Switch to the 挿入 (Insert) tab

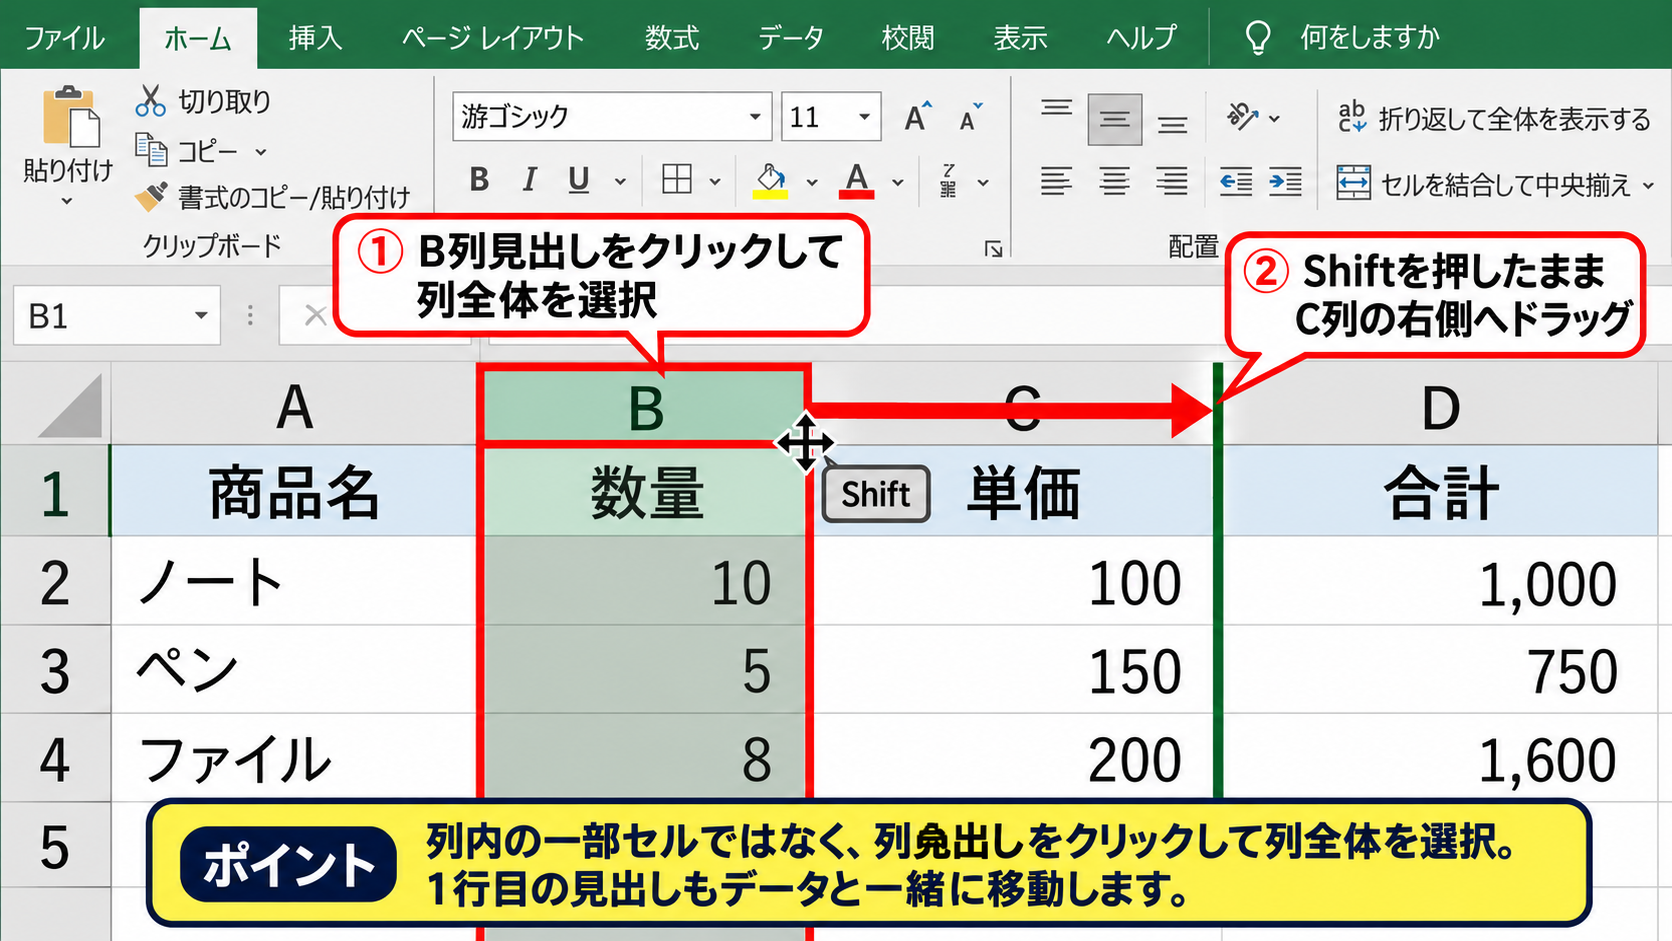(x=315, y=38)
